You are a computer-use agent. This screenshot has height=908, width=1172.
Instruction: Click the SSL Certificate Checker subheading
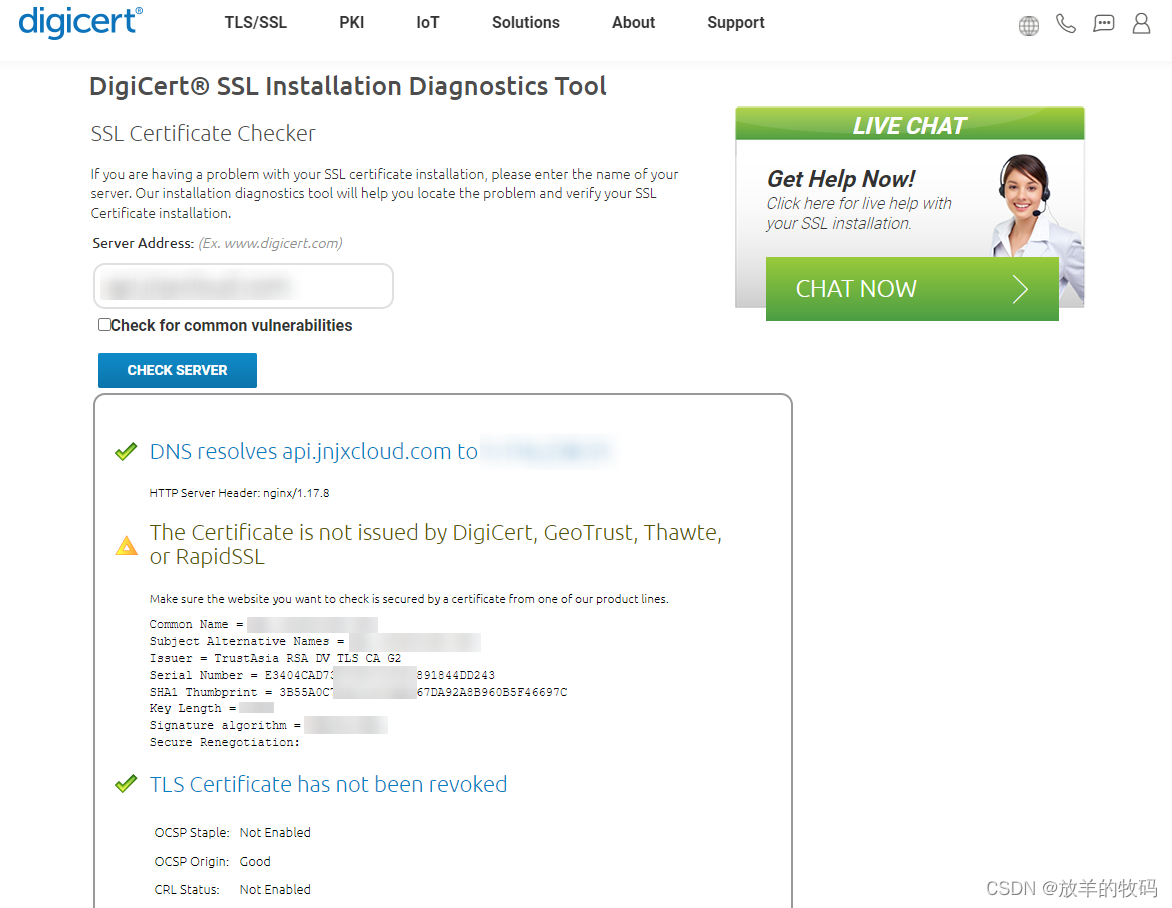pos(203,133)
